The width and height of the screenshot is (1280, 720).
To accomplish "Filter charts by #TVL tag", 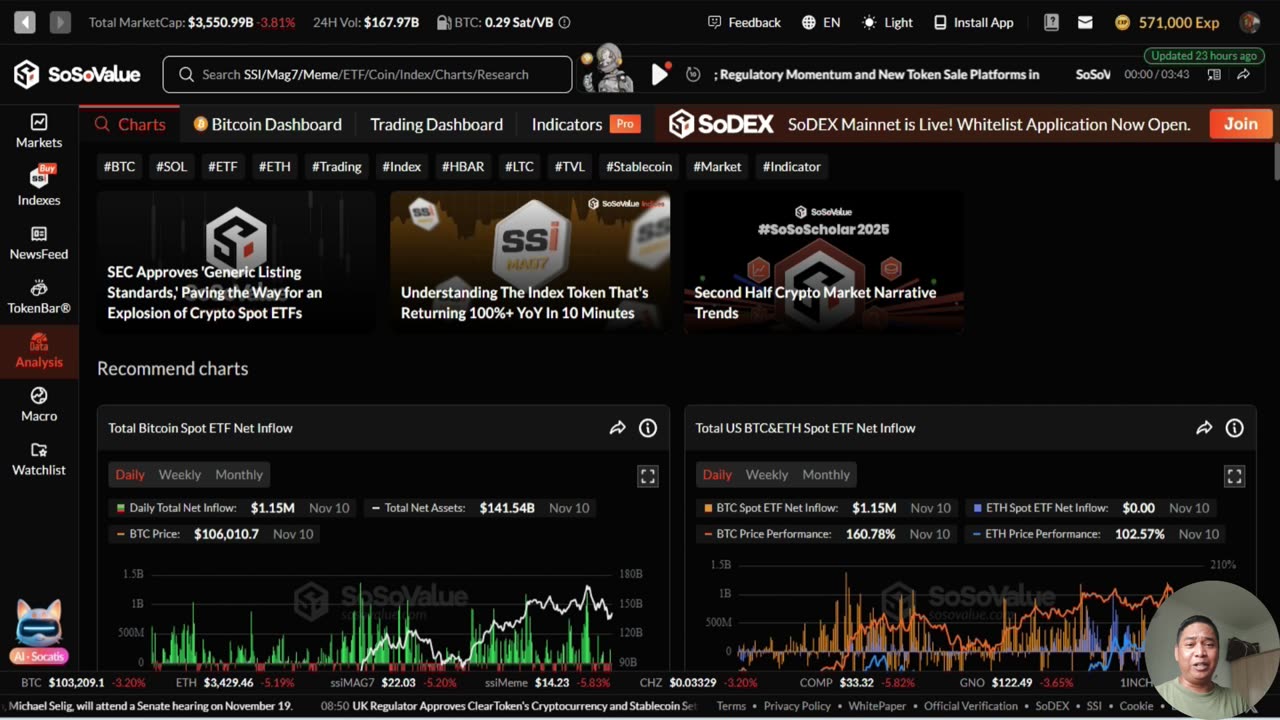I will tap(569, 166).
